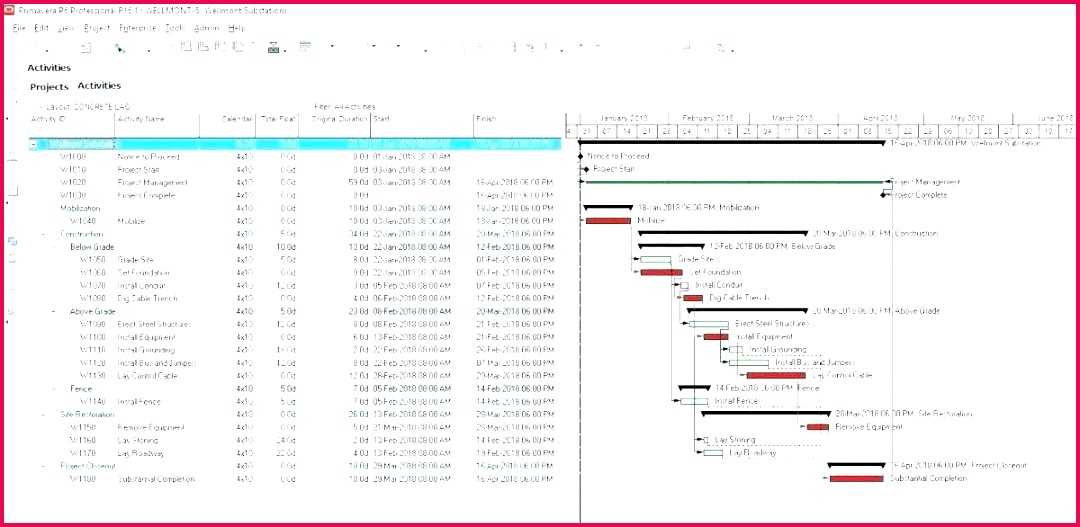
Task: Click the page icon in the toolbar
Action: click(86, 47)
